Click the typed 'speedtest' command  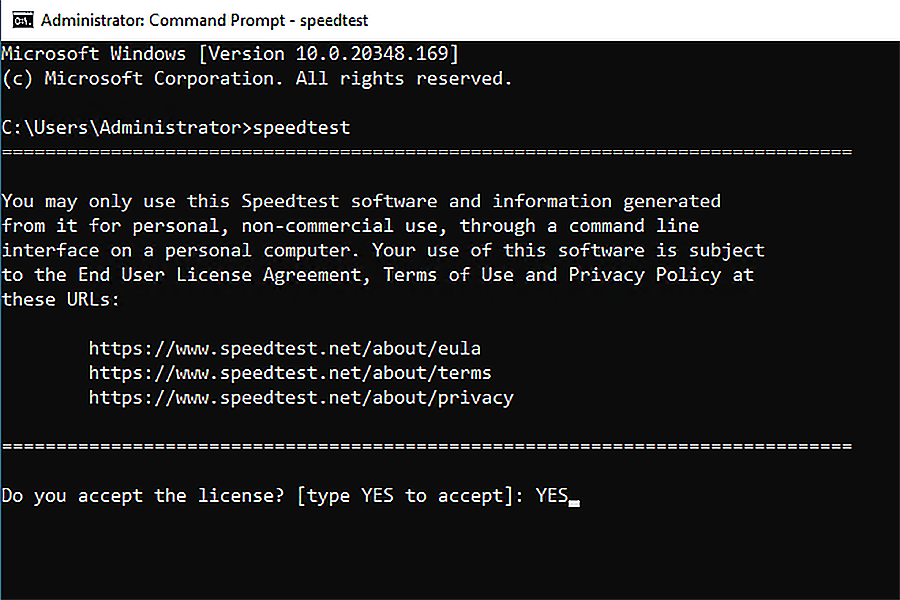301,127
